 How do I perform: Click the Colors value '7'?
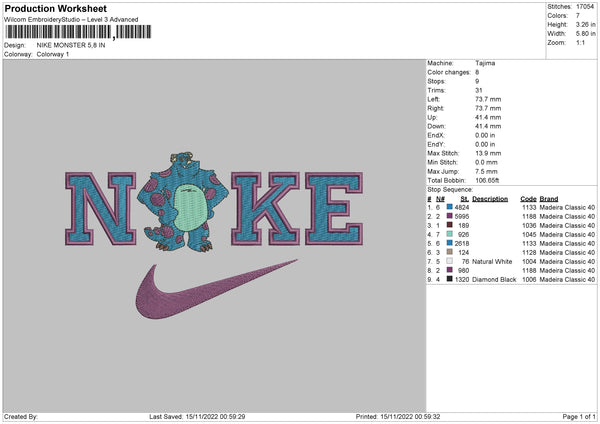[x=578, y=16]
